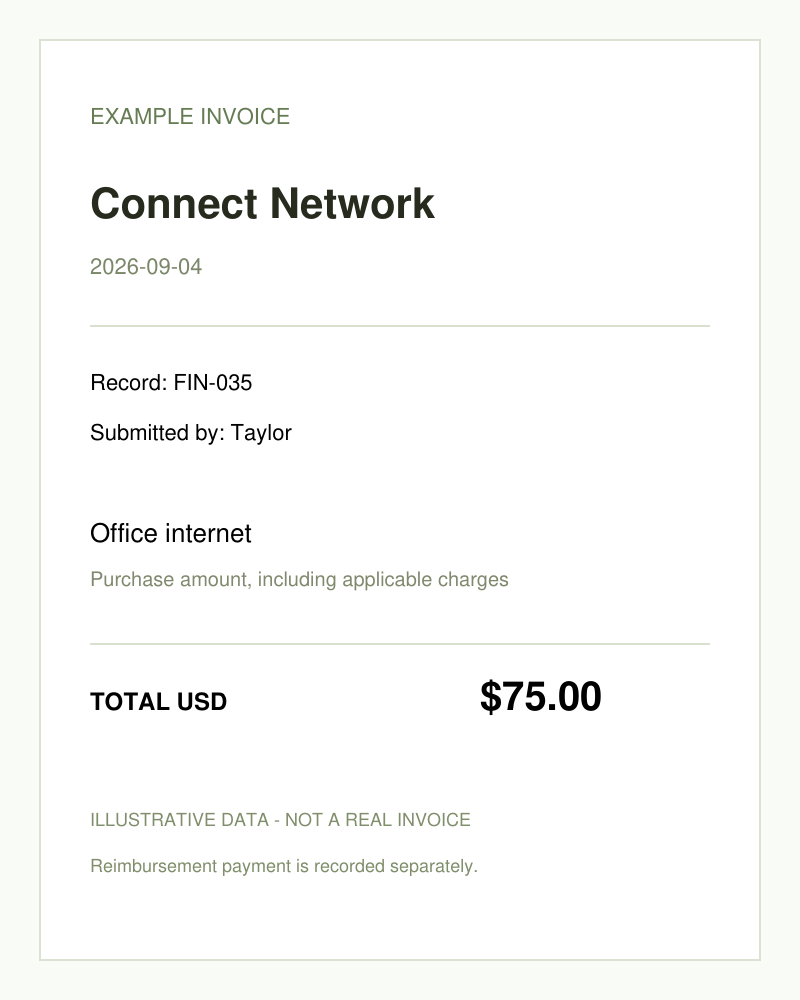The height and width of the screenshot is (1000, 800).
Task: Click the TOTAL USD label
Action: [x=159, y=702]
